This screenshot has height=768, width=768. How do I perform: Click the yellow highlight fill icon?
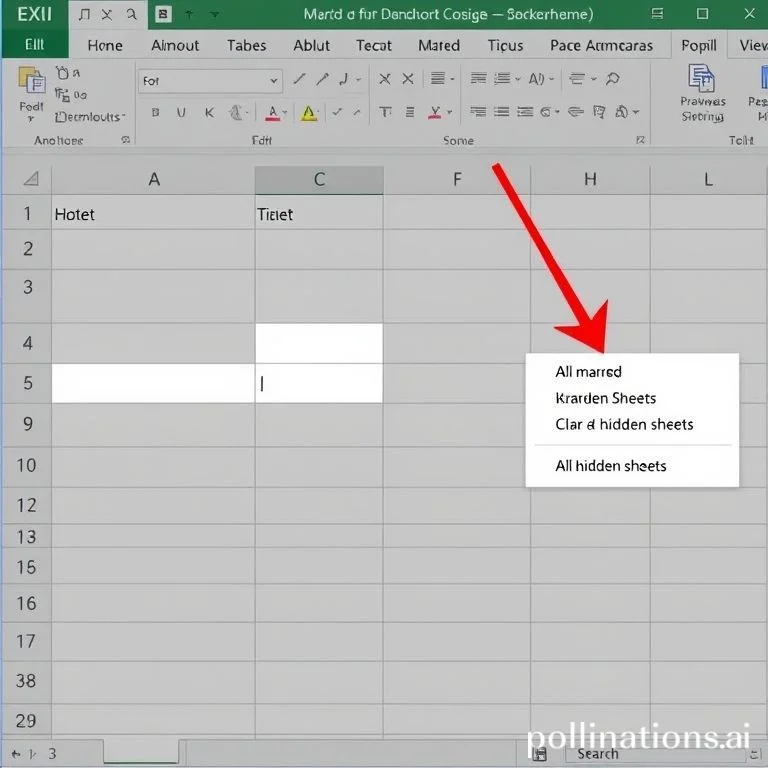(309, 113)
